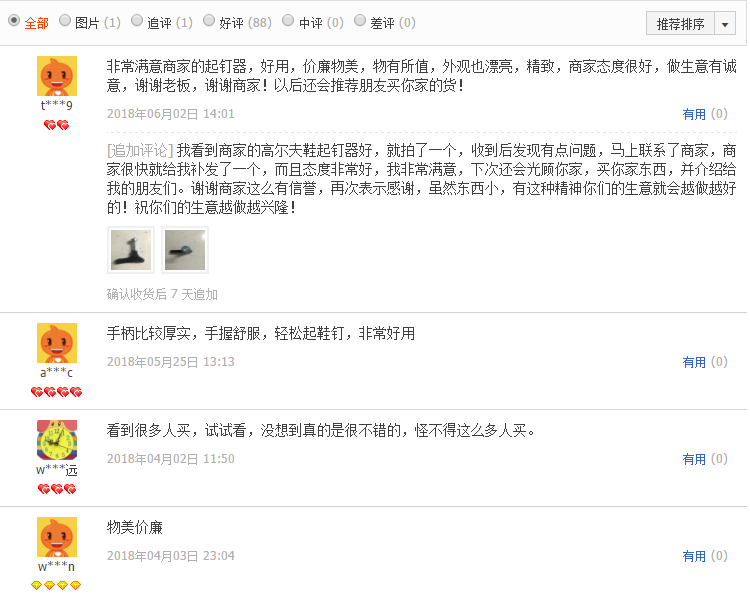Open the 推荐排序 sort dropdown
750x603 pixels.
click(x=681, y=23)
